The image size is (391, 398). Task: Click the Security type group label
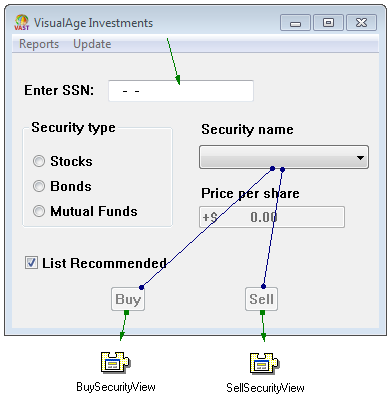coord(73,128)
